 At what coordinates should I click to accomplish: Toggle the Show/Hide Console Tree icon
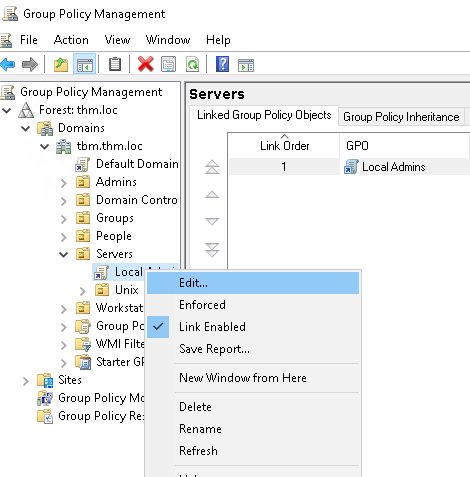click(85, 64)
